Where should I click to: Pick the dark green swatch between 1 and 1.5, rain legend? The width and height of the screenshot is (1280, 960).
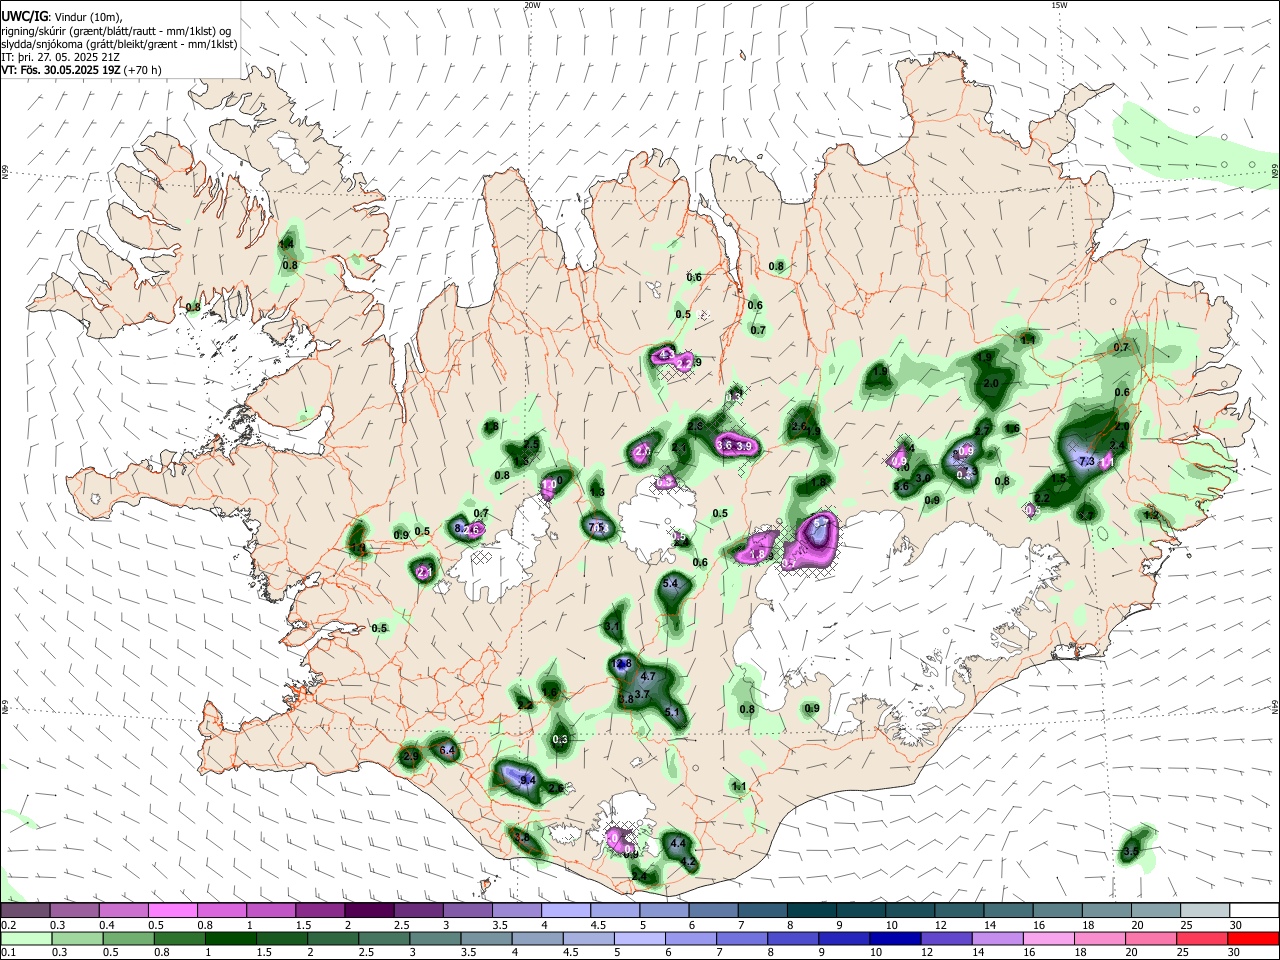pyautogui.click(x=229, y=939)
